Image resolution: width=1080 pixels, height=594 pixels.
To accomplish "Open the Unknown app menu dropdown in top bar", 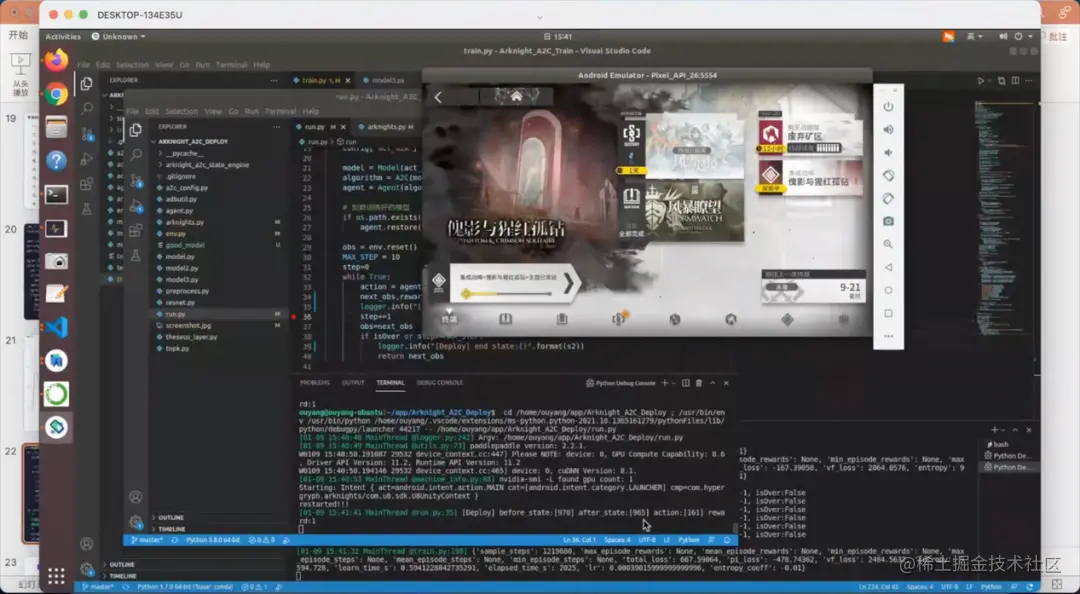I will pos(118,37).
